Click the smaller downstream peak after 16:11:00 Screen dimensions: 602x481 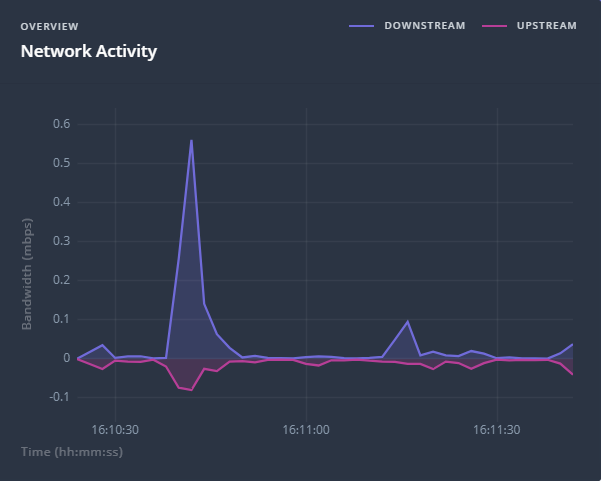click(x=408, y=321)
